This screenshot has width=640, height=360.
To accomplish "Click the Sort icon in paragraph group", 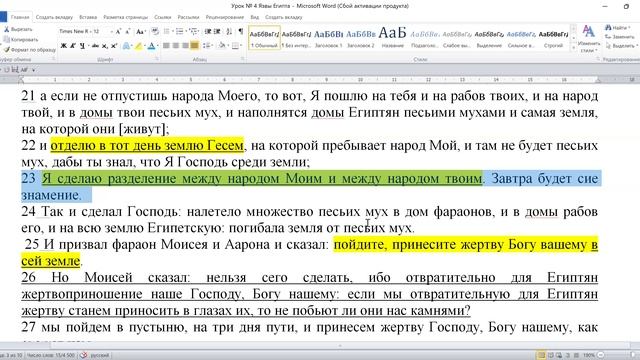I will (x=229, y=31).
